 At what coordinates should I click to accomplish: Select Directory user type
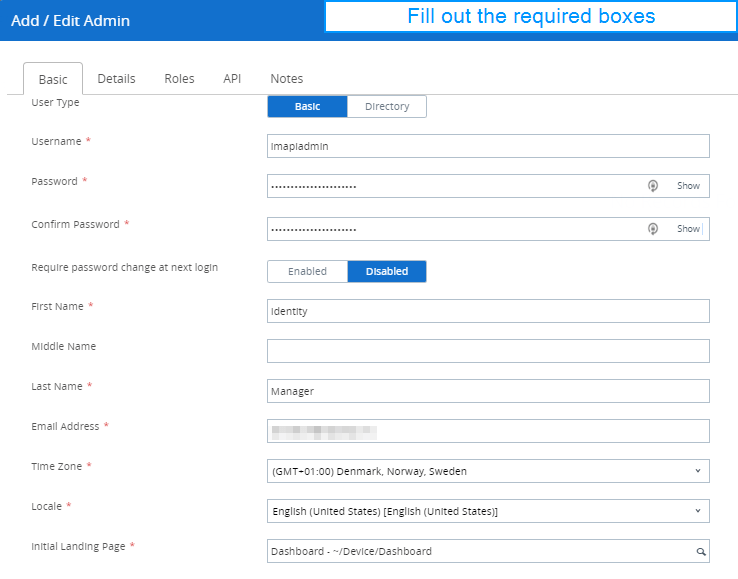pyautogui.click(x=387, y=107)
